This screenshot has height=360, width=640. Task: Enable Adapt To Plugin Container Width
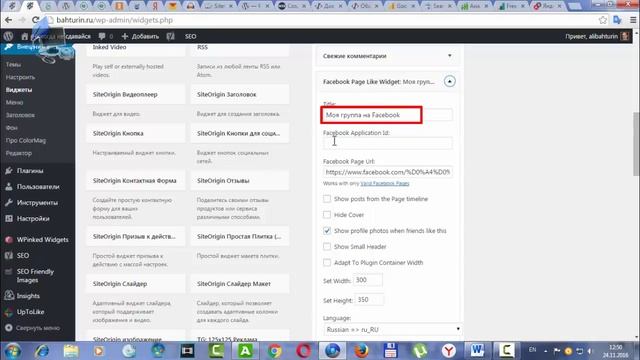point(327,262)
